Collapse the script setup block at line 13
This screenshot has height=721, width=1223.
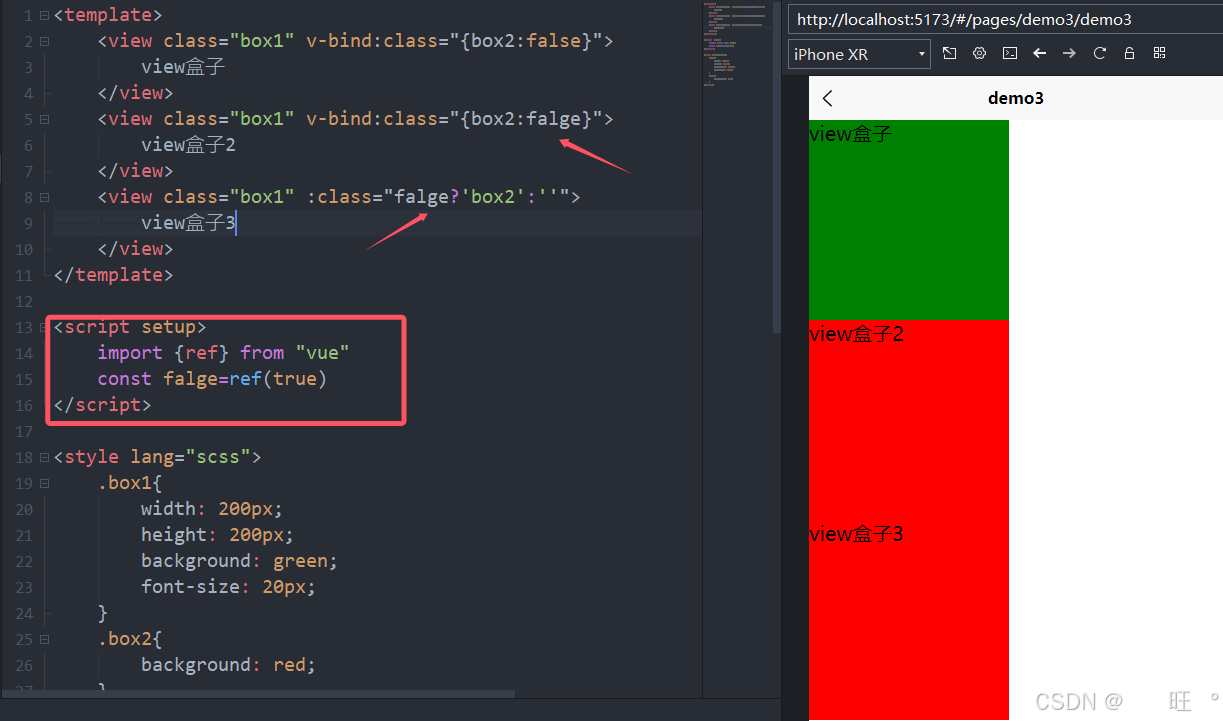point(44,328)
